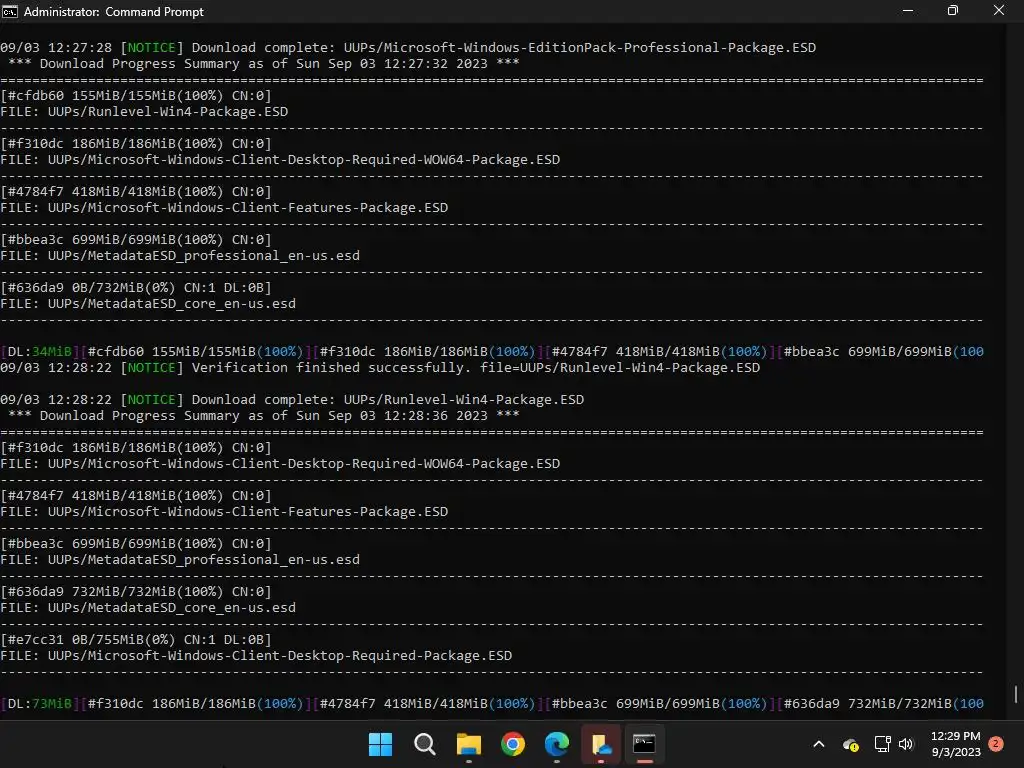
Task: Open the file-transfer app taskbar icon beside Edge
Action: pos(601,744)
